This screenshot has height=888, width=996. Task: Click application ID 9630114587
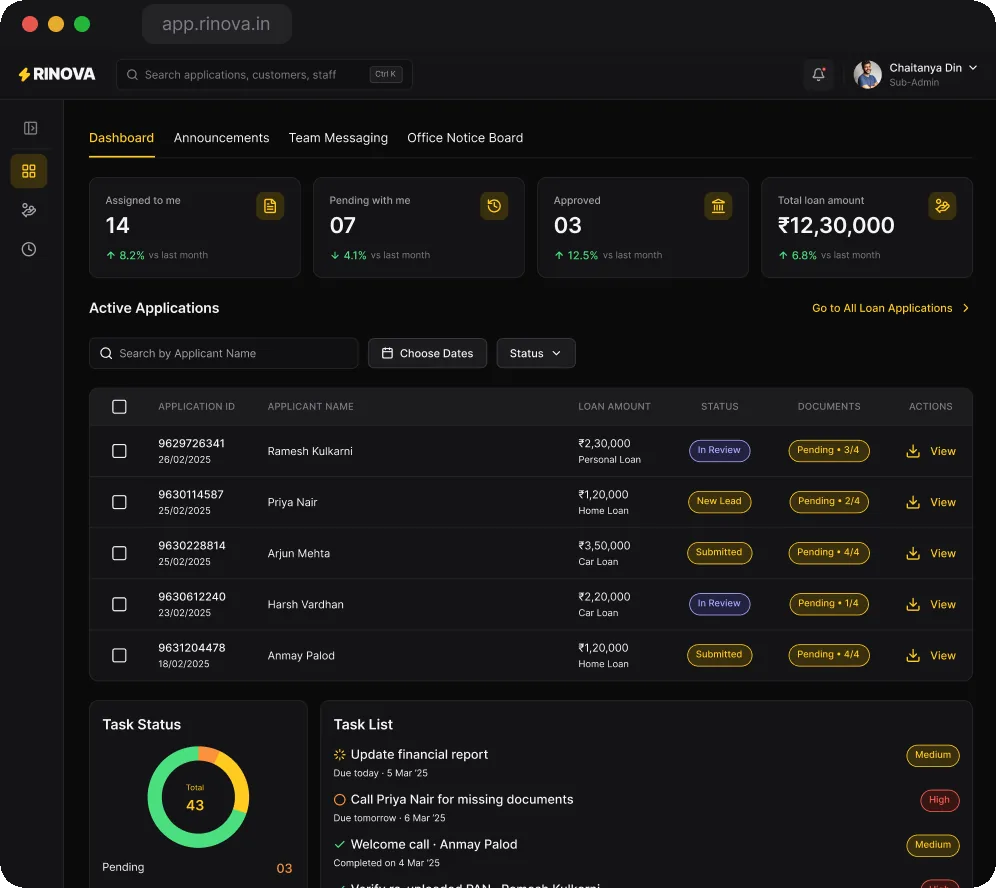[x=191, y=495]
